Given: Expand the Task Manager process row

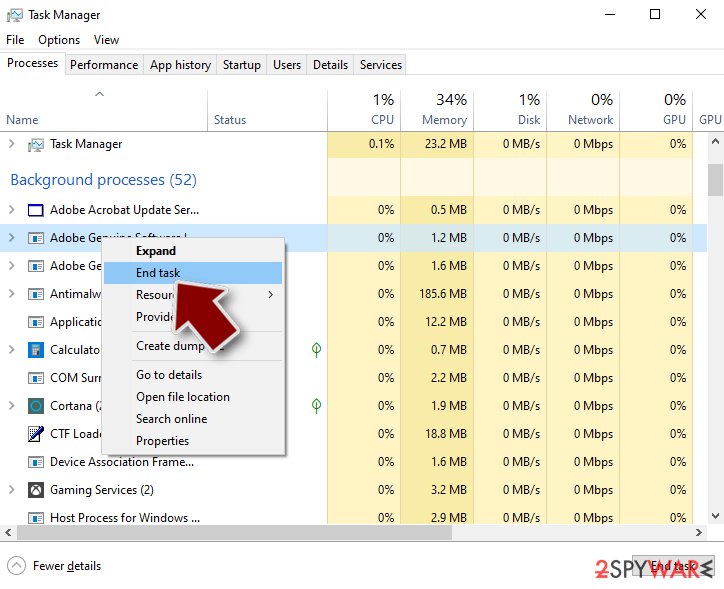Looking at the screenshot, I should pyautogui.click(x=12, y=144).
